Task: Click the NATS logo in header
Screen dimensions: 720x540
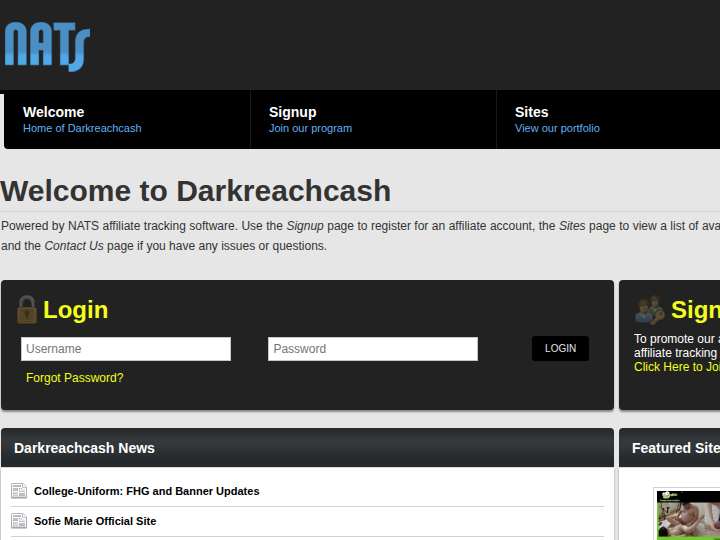Action: point(46,46)
